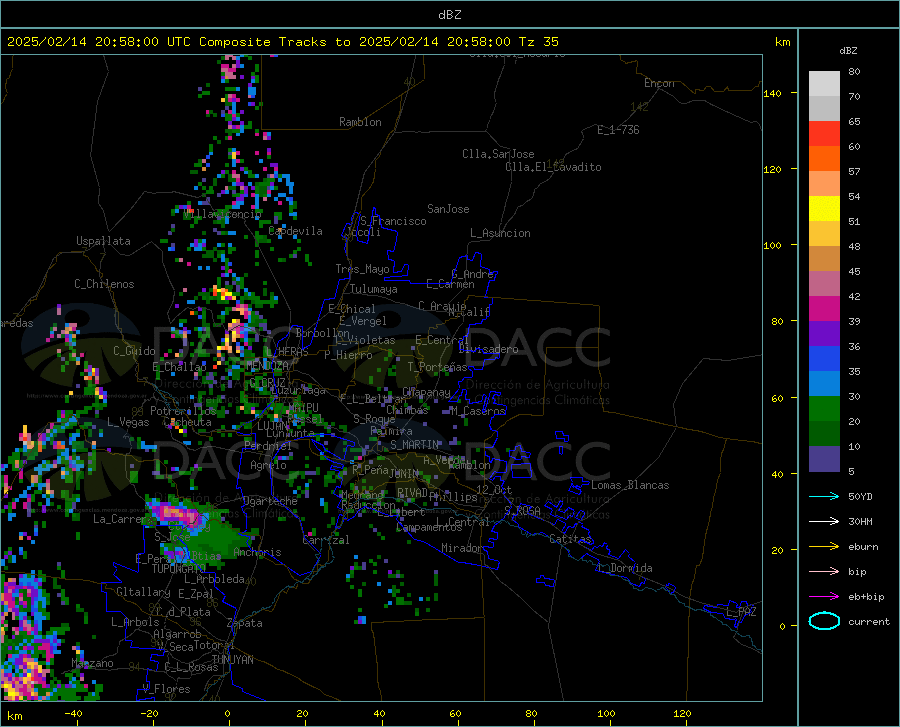Click the 'Uspallata' map label
Image resolution: width=900 pixels, height=727 pixels.
103,242
